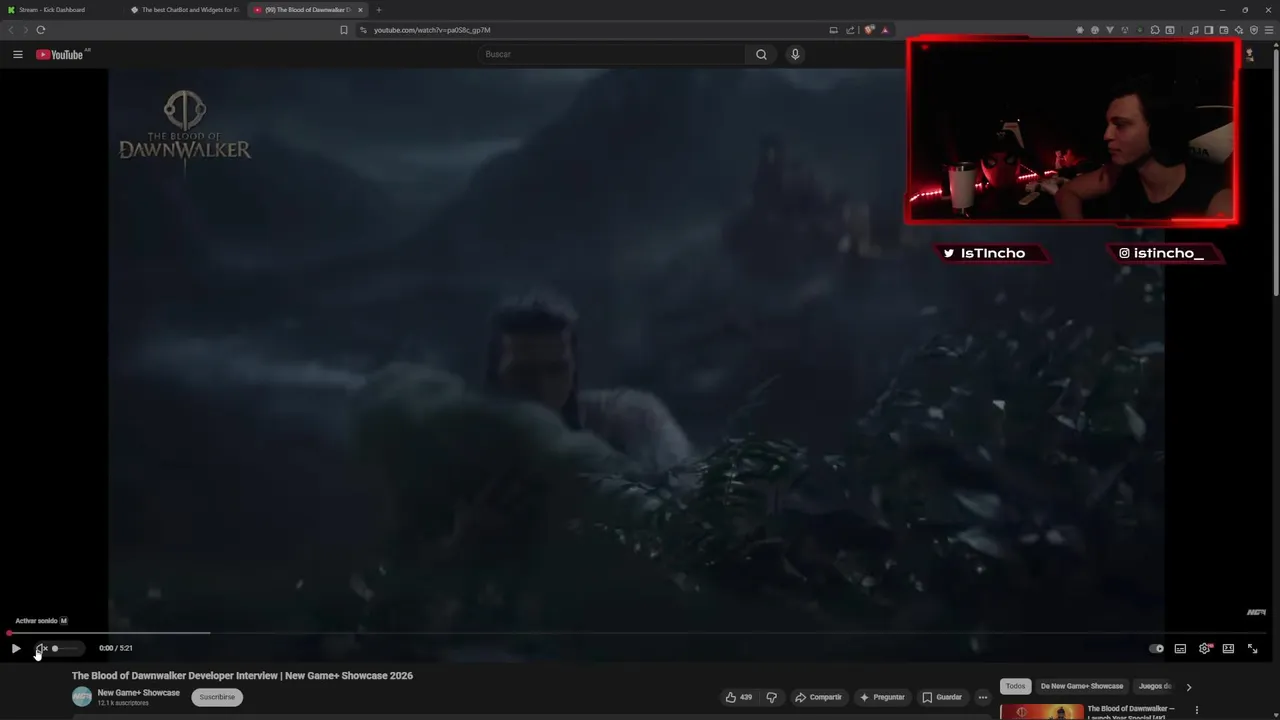Open Brave Leo AI icon

pos(1239,30)
